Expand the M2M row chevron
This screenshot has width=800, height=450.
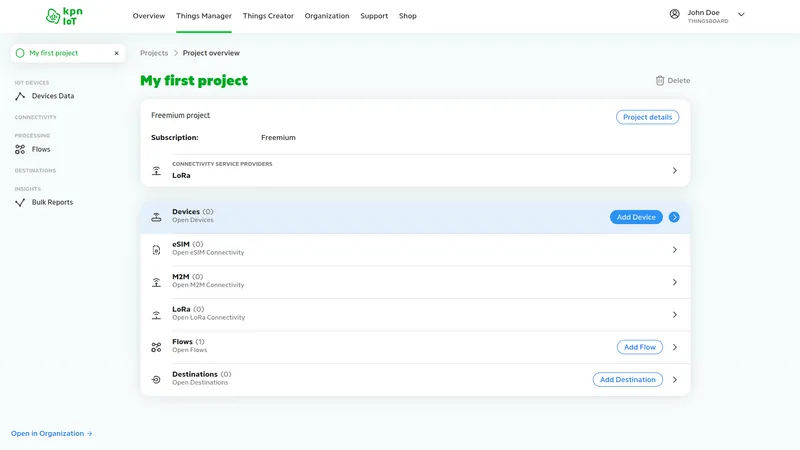point(674,282)
